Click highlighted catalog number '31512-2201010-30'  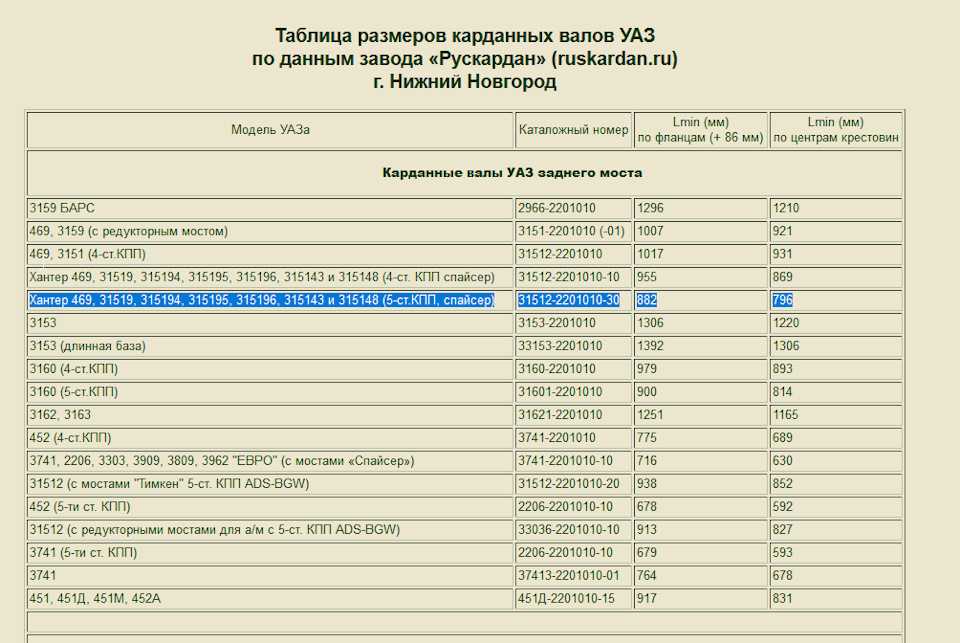pyautogui.click(x=569, y=300)
